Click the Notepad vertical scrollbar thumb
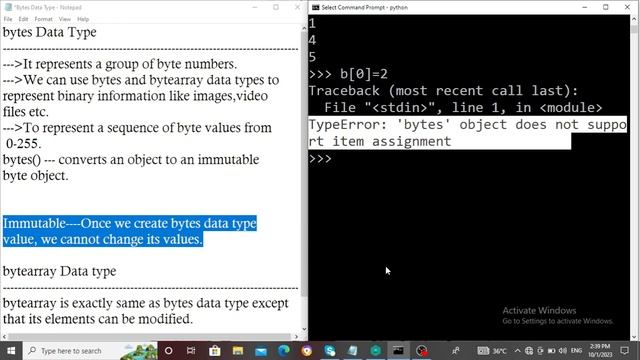The height and width of the screenshot is (360, 640). coord(304,164)
